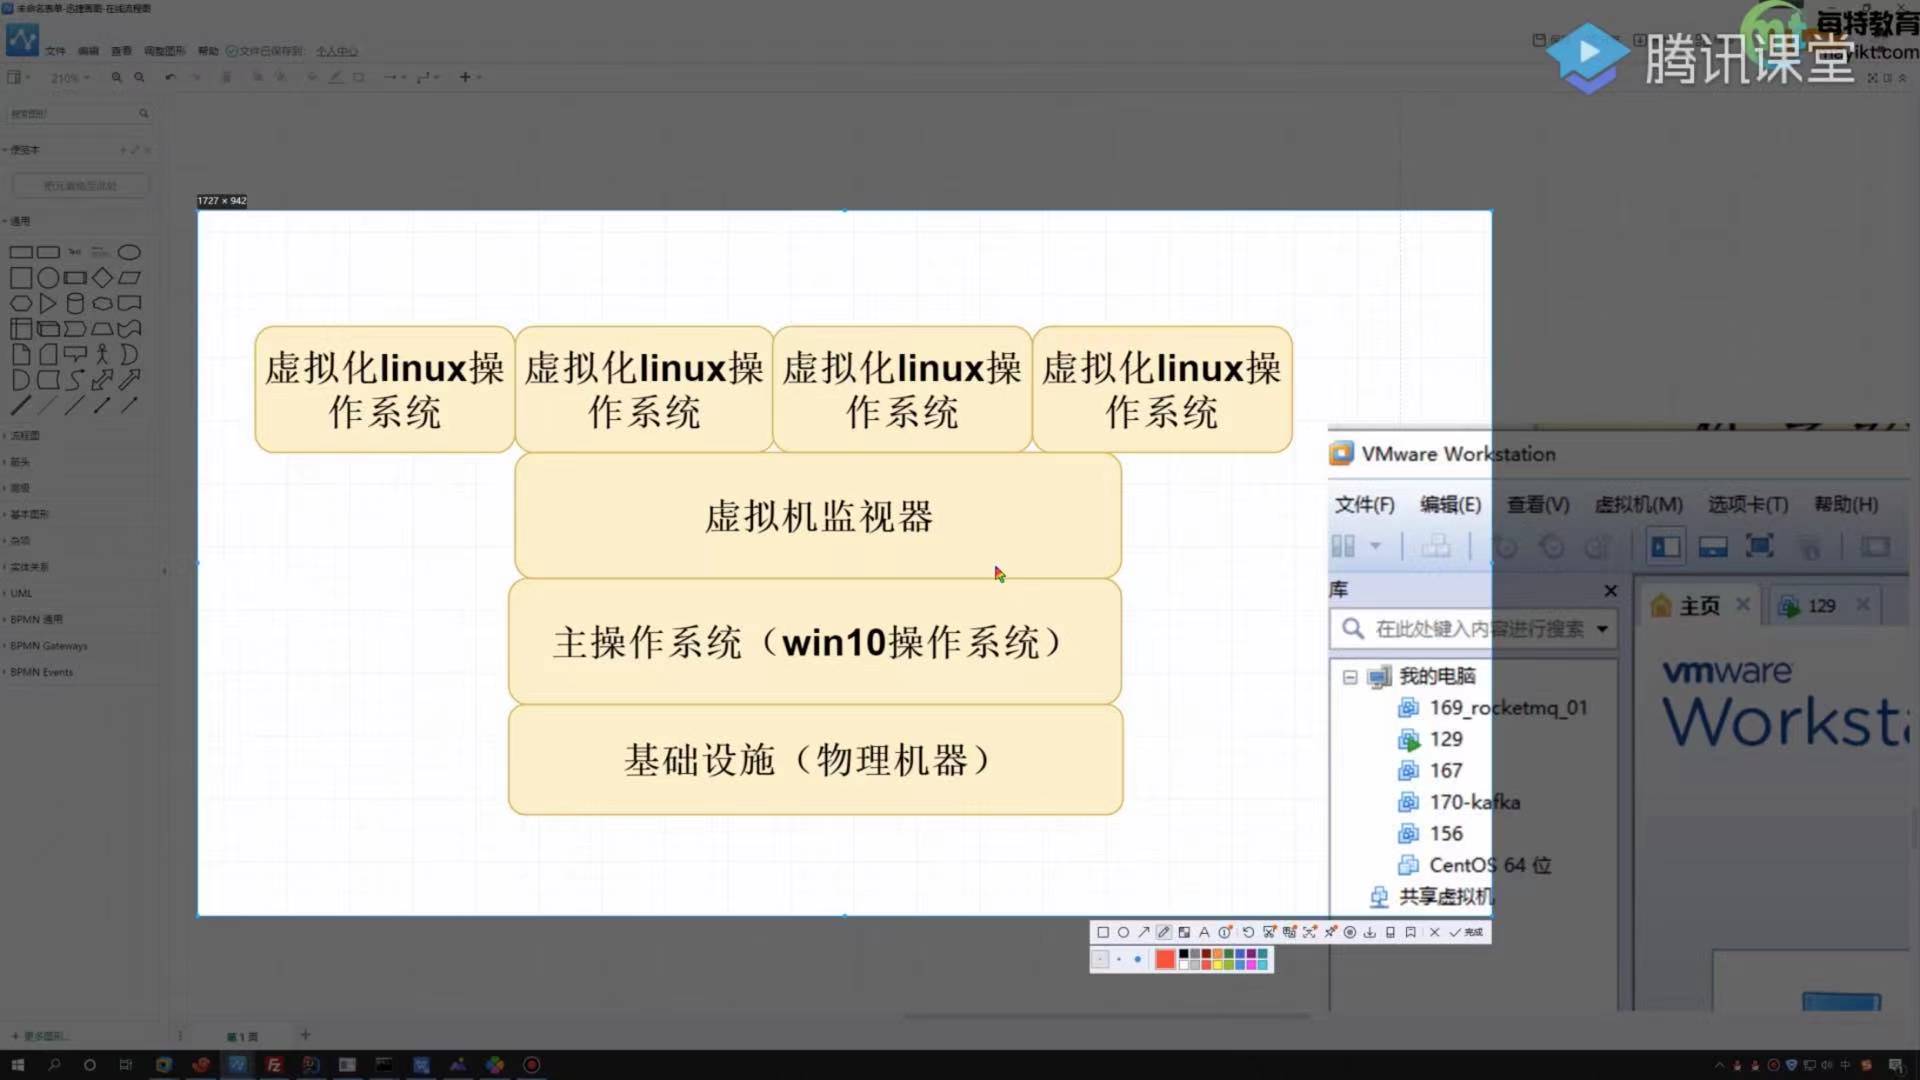Open the 虚拟机(M) menu
This screenshot has height=1080, width=1920.
pyautogui.click(x=1638, y=505)
